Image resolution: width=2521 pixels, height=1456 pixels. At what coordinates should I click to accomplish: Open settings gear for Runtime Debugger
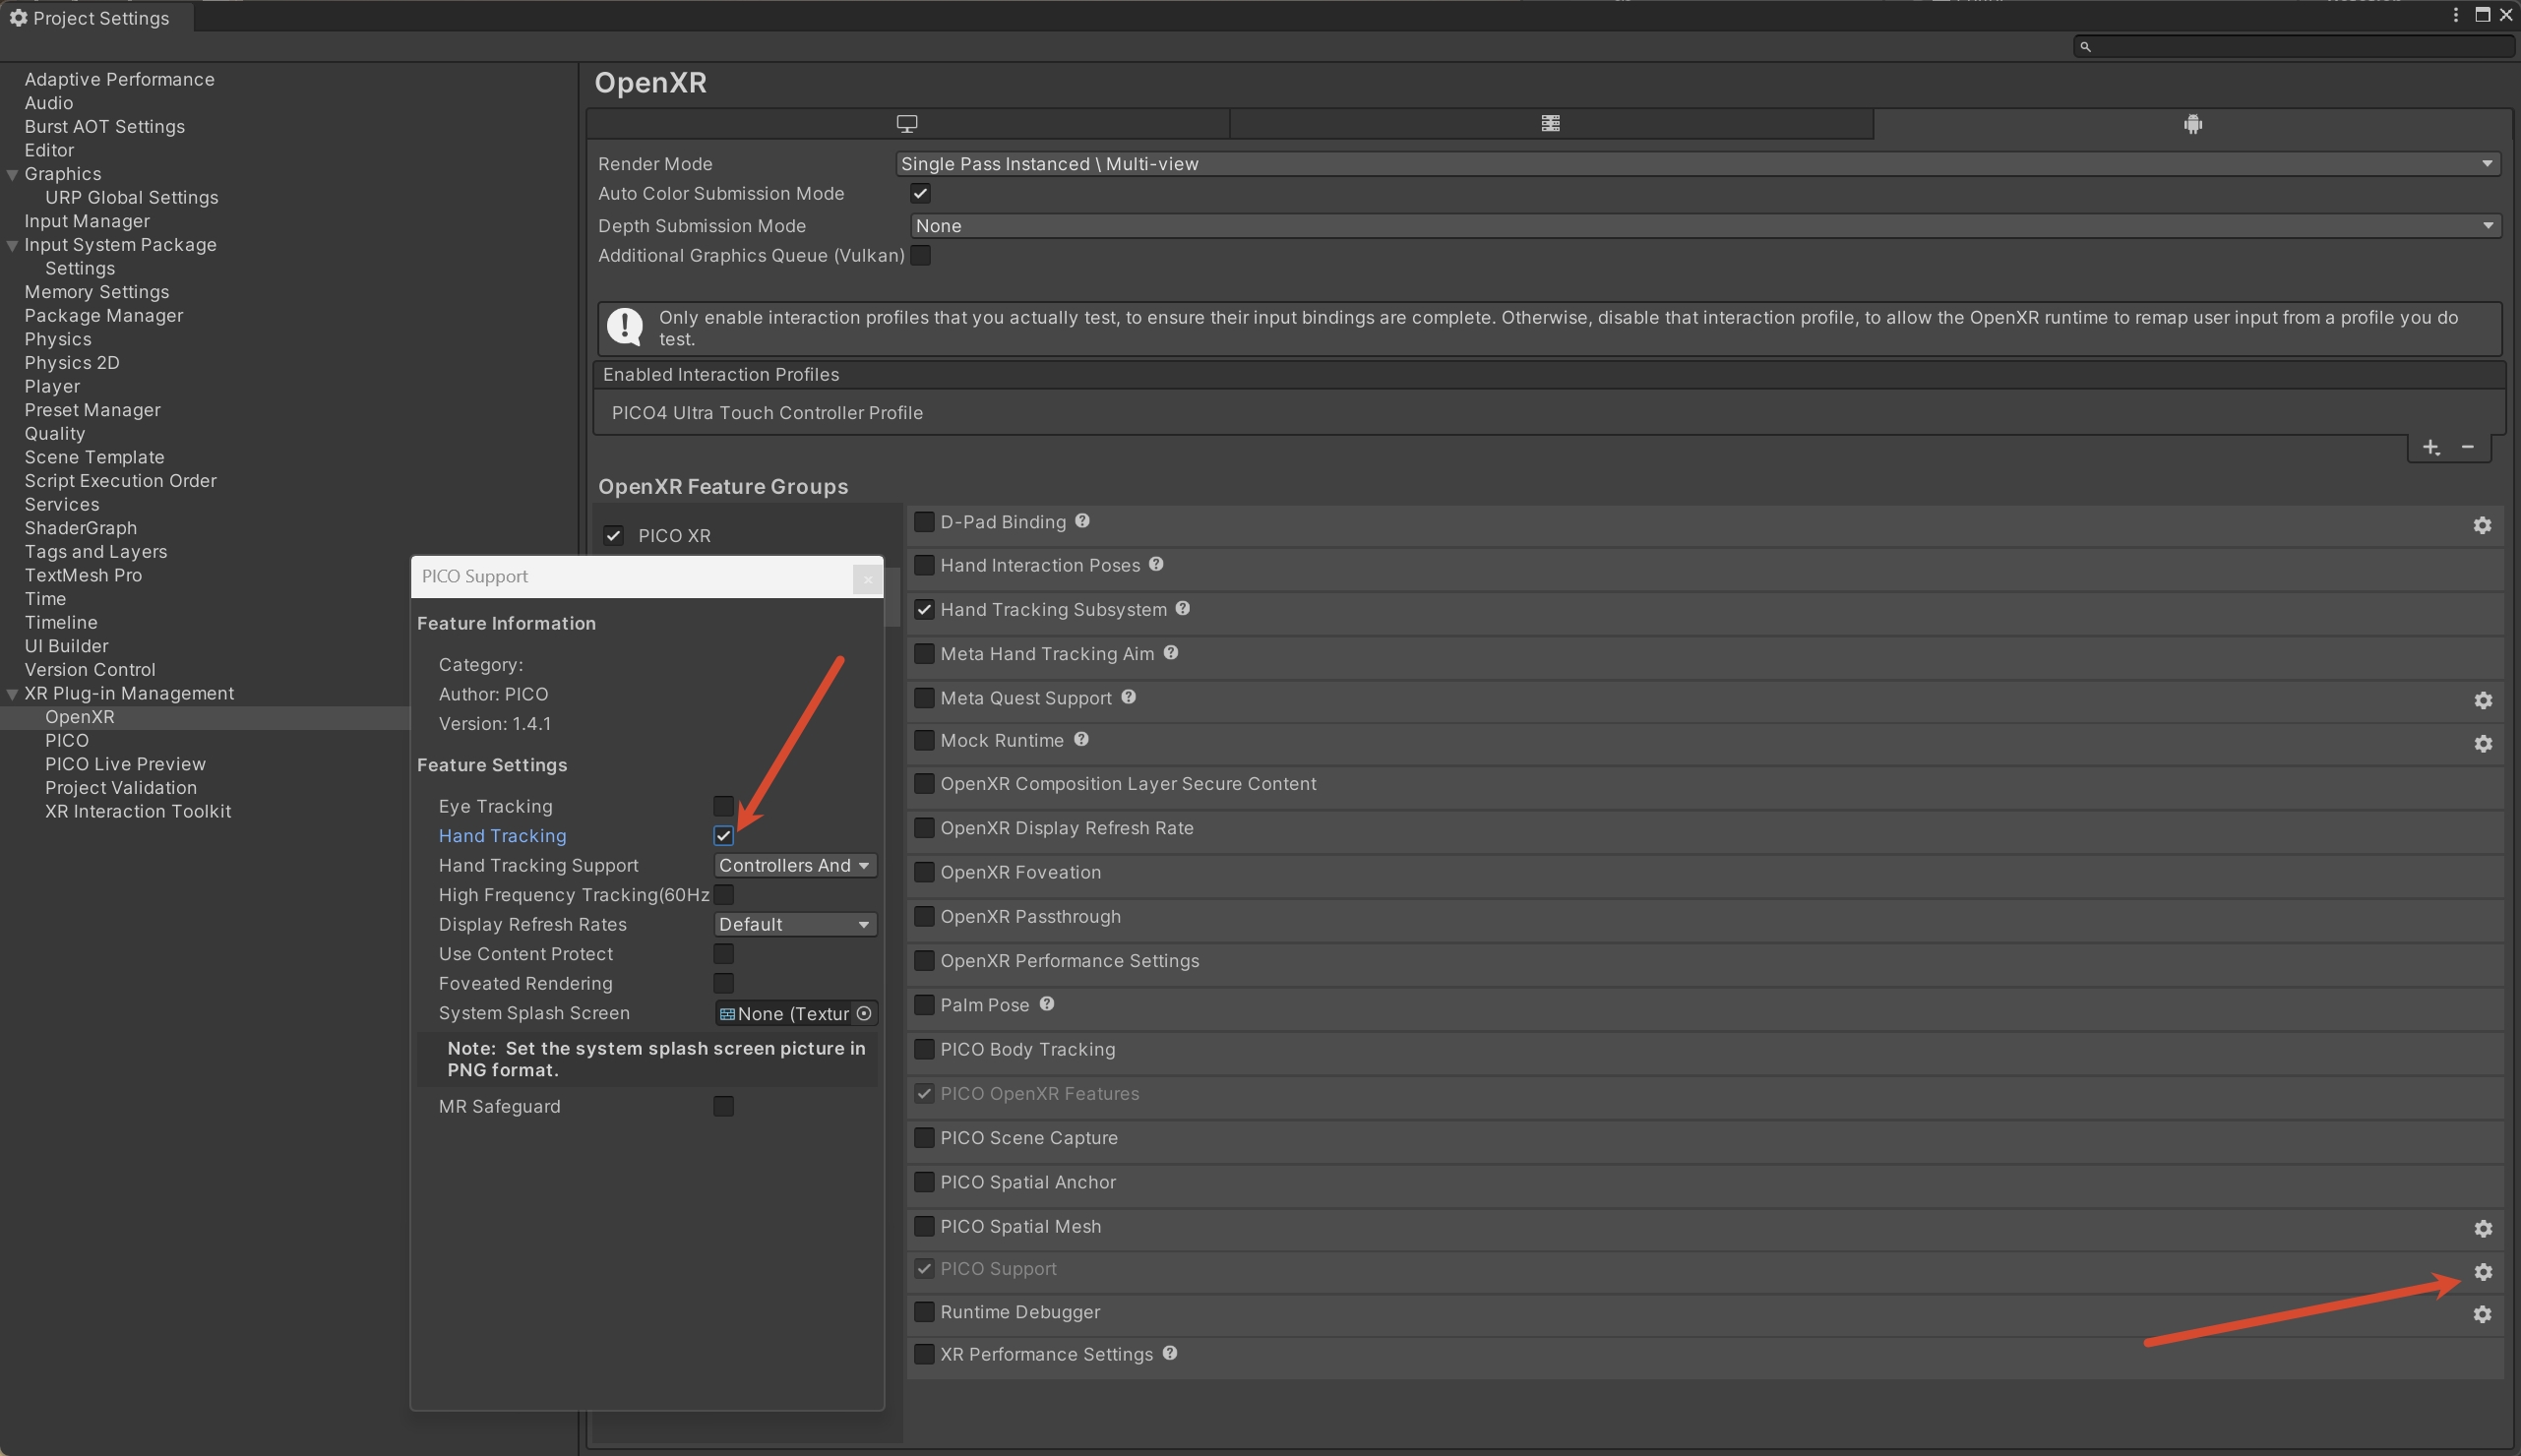pyautogui.click(x=2482, y=1314)
